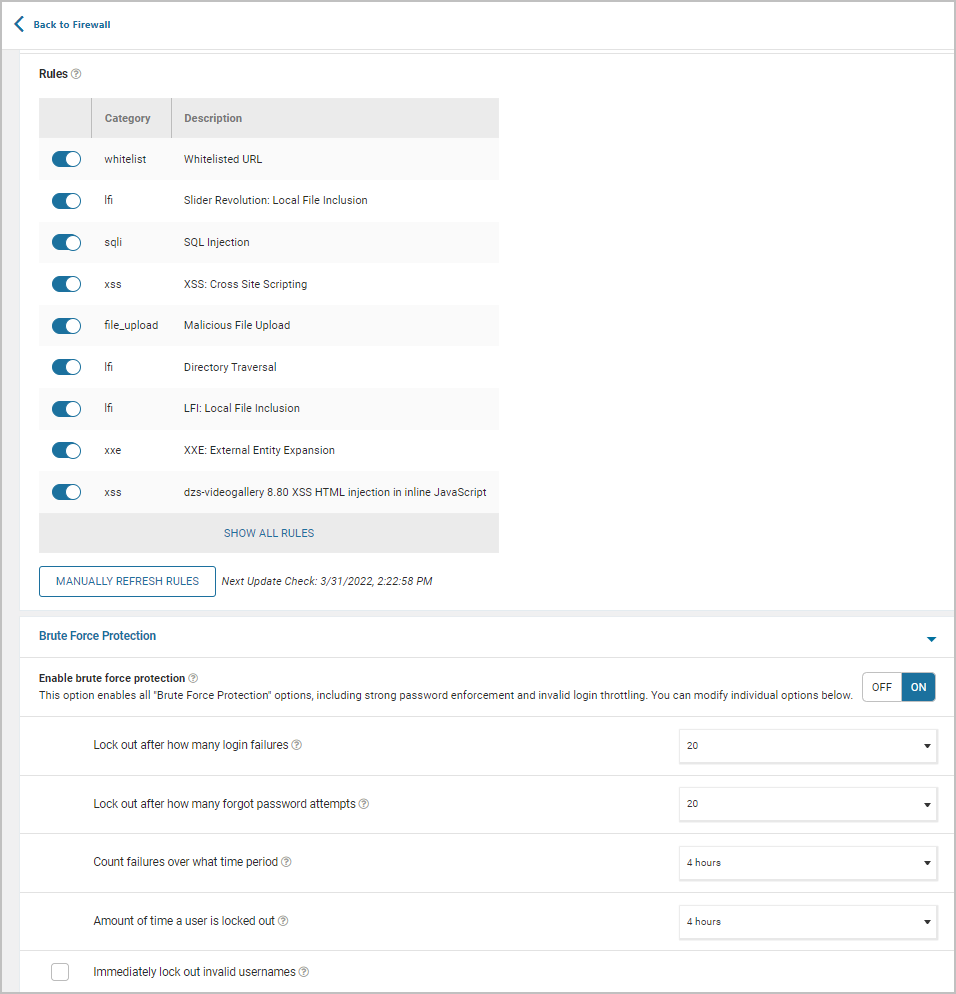Collapse the Brute Force Protection section arrow

931,639
